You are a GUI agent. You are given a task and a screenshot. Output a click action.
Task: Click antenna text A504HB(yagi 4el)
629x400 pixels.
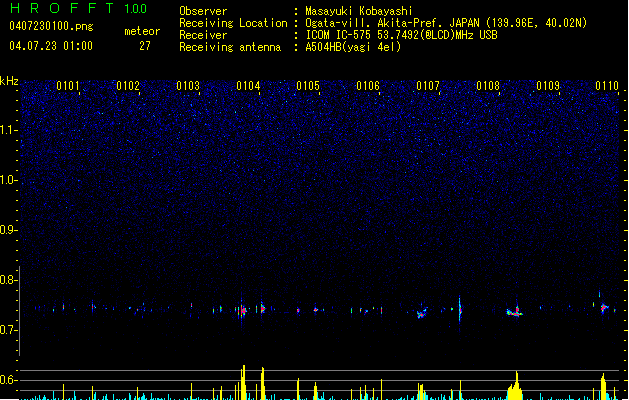353,47
